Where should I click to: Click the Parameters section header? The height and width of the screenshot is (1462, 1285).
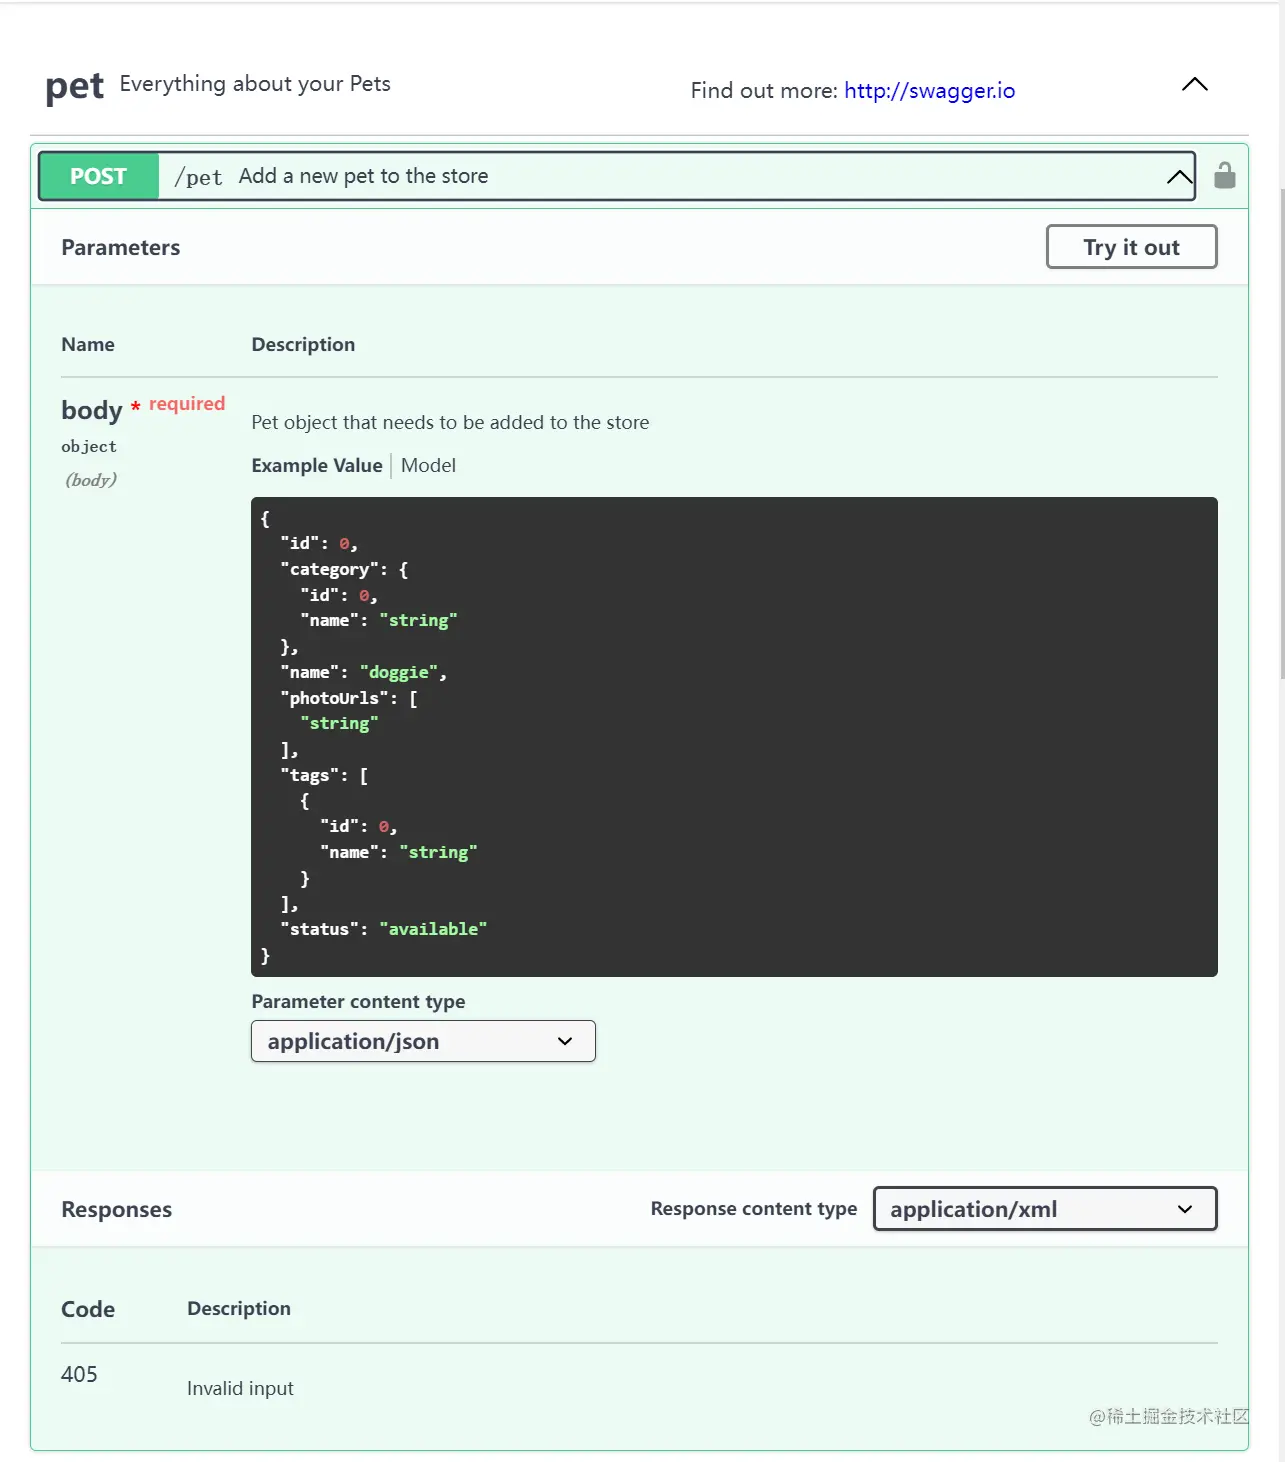pyautogui.click(x=121, y=248)
